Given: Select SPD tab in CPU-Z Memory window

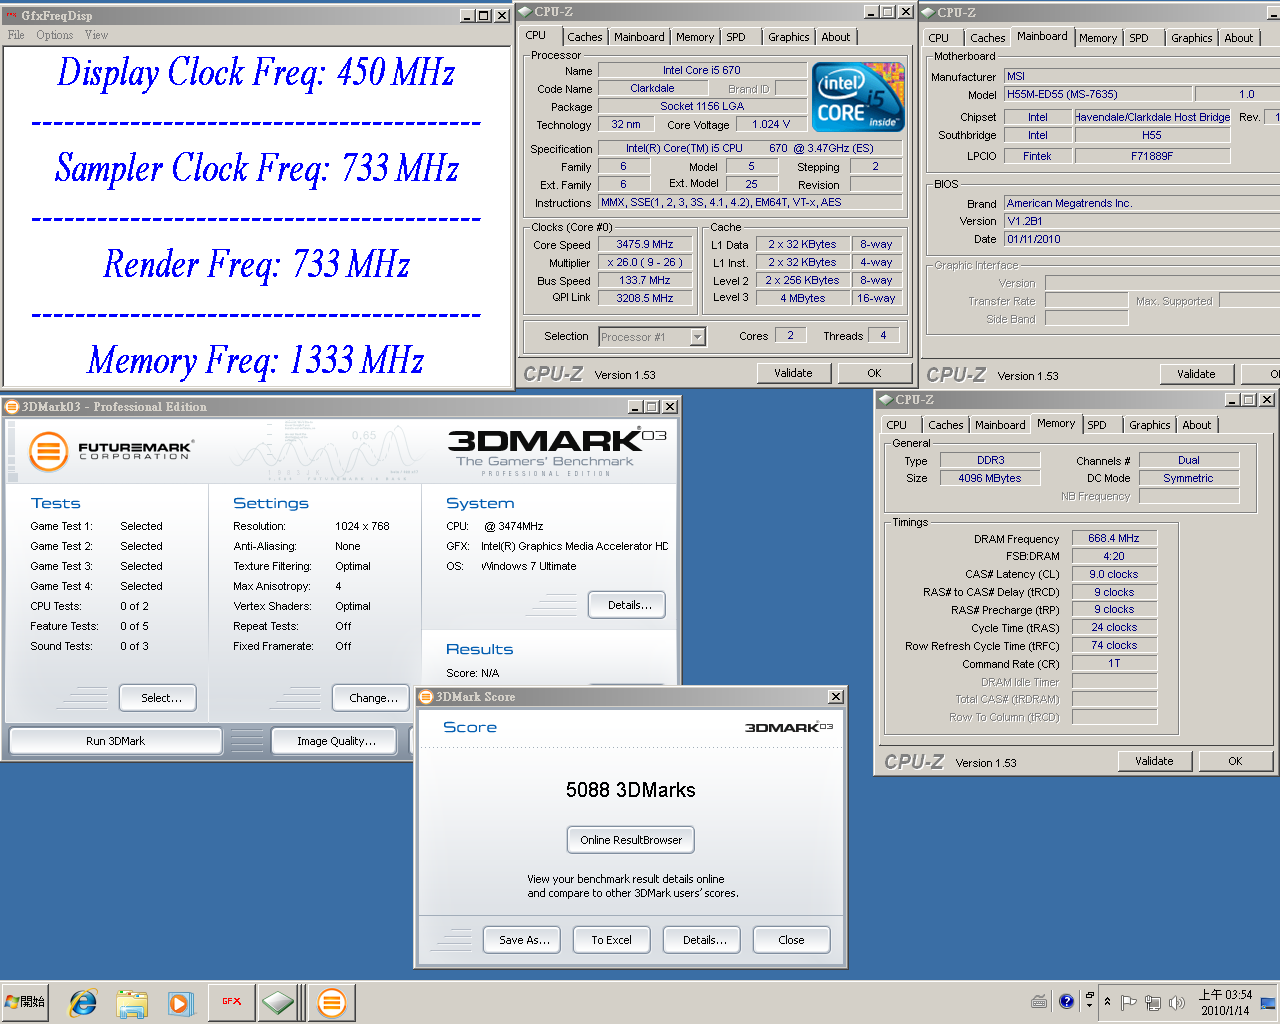Looking at the screenshot, I should (x=1097, y=425).
